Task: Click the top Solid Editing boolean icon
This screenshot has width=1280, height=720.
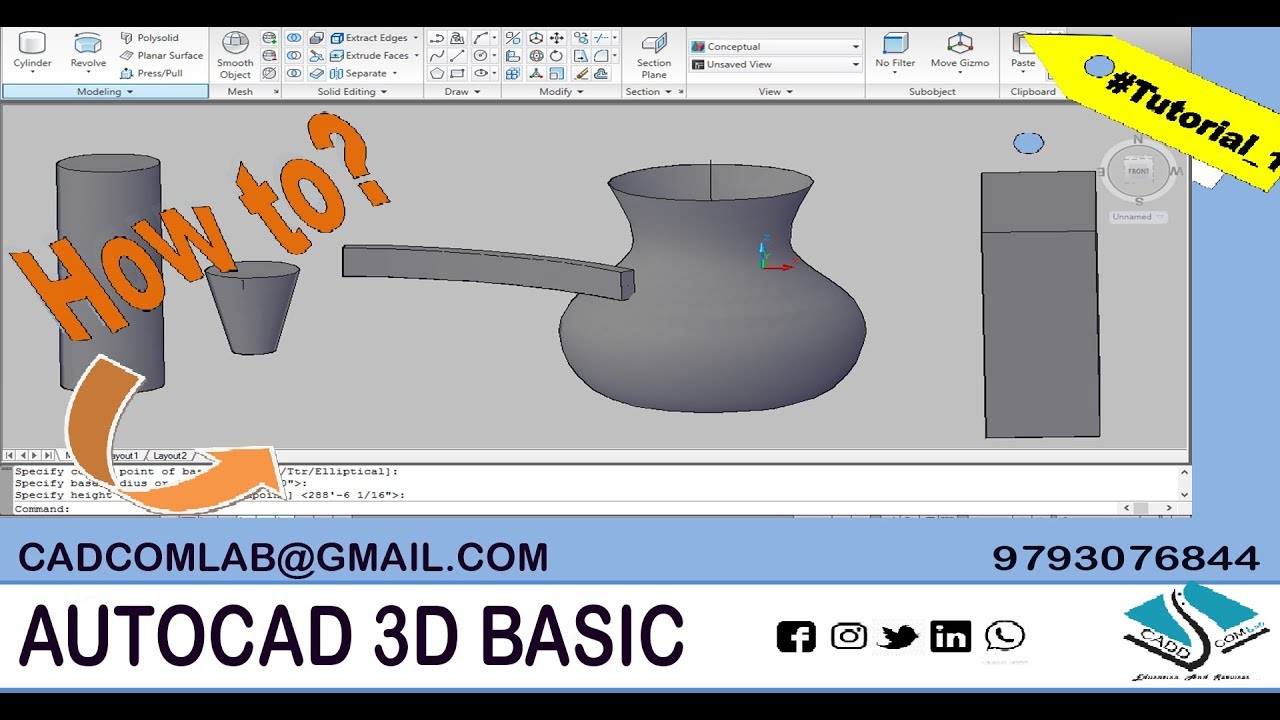Action: [294, 38]
